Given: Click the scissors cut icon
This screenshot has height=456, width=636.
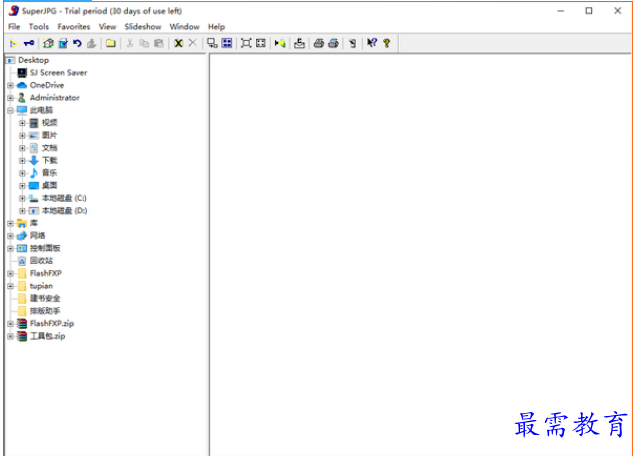Looking at the screenshot, I should click(130, 43).
